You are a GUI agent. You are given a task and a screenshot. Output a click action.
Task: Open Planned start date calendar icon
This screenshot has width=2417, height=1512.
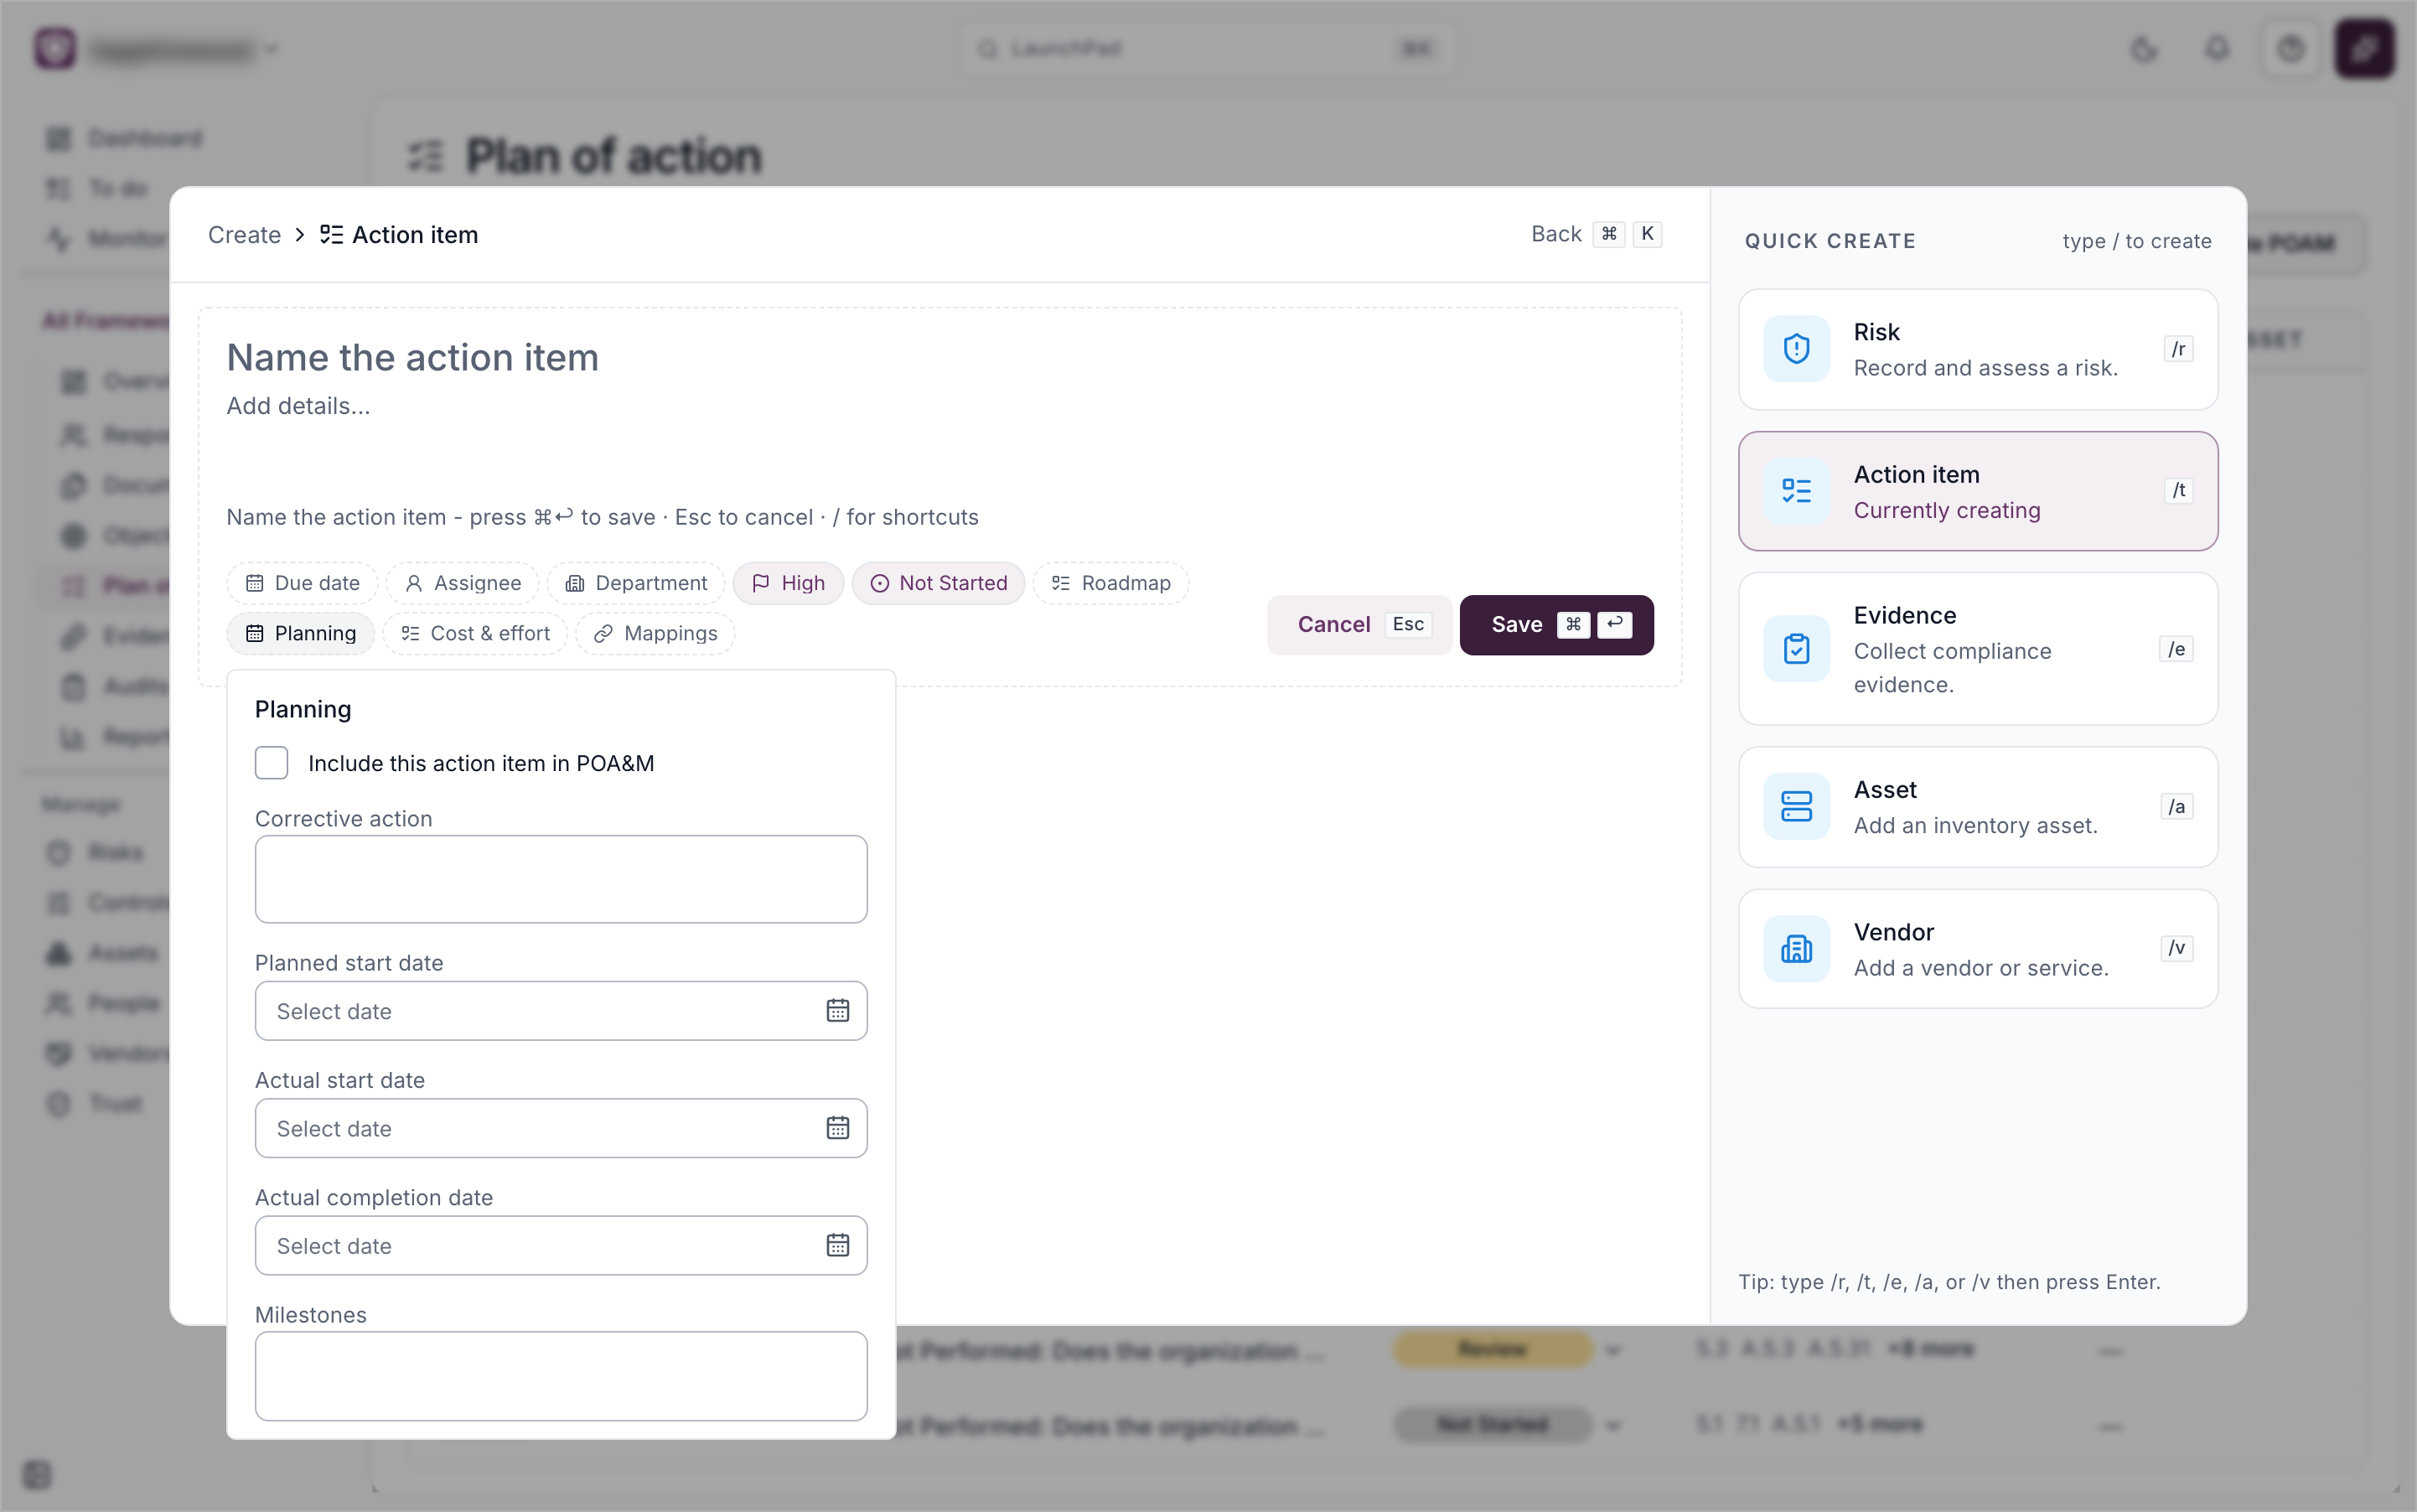point(838,1011)
